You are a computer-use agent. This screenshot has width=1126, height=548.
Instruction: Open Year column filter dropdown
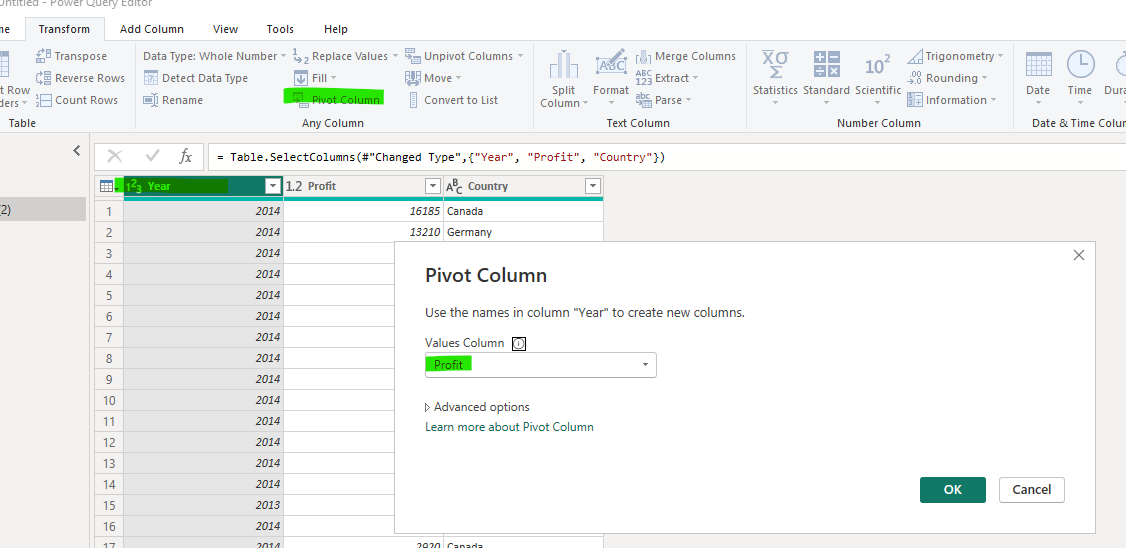272,186
